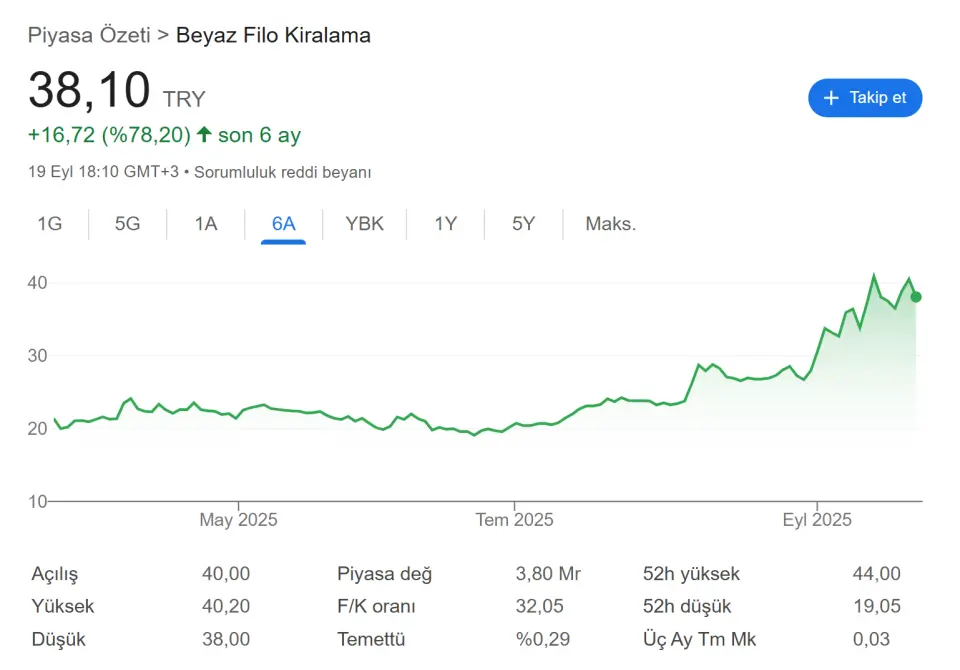The height and width of the screenshot is (670, 960).
Task: Click the green up arrow next to the percentage change
Action: pyautogui.click(x=204, y=134)
